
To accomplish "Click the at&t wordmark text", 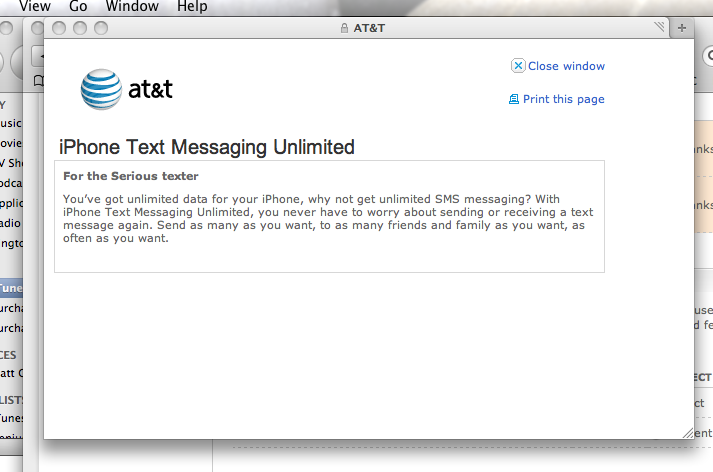I will 151,89.
